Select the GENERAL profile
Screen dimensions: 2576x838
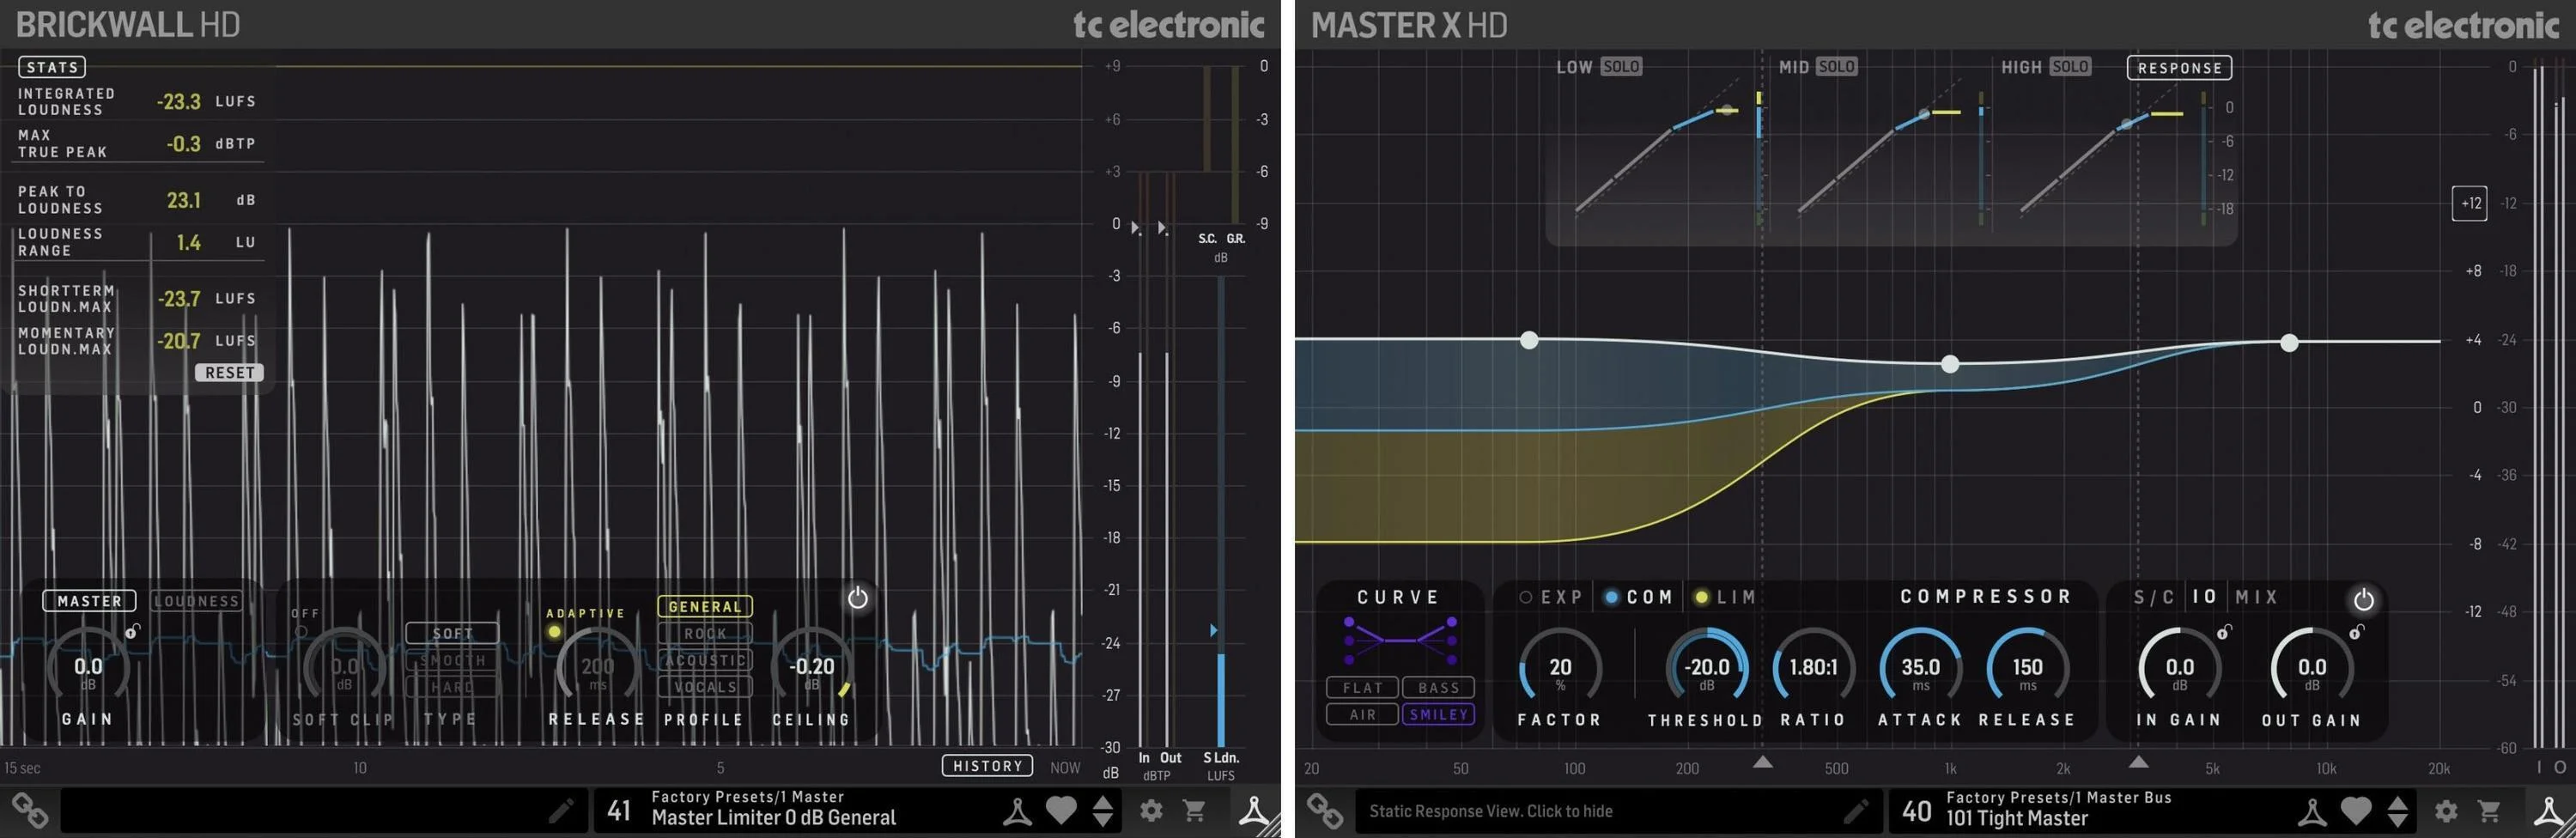click(705, 606)
